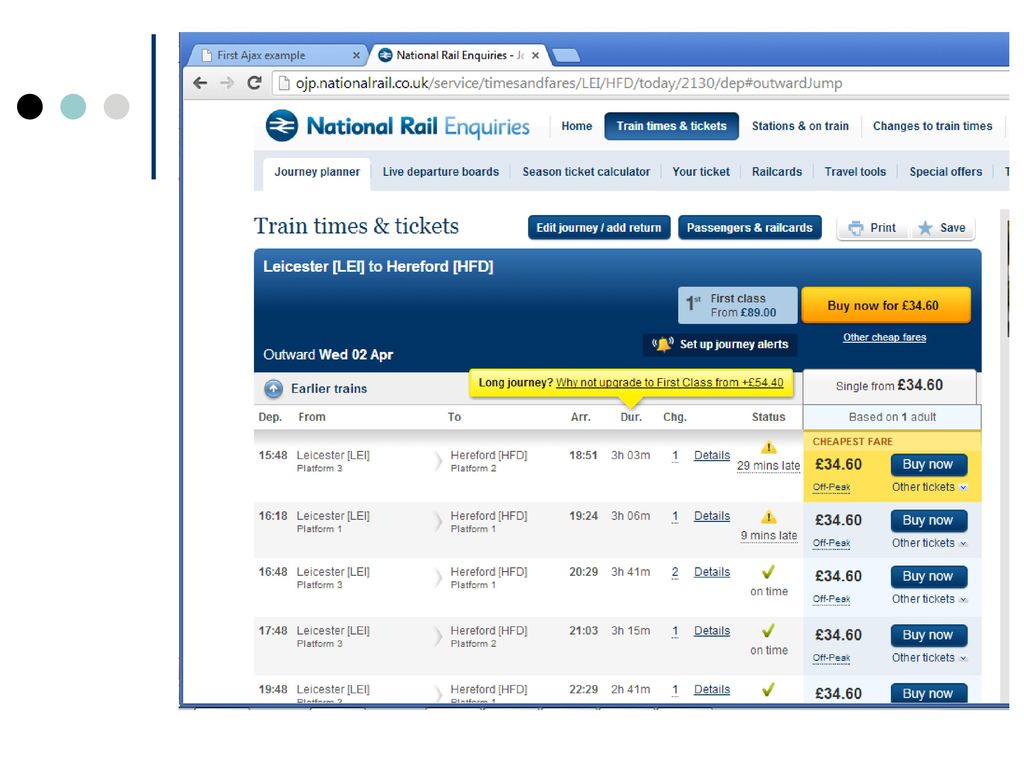1024x768 pixels.
Task: Click the Earlier trains up-arrow icon
Action: point(273,389)
